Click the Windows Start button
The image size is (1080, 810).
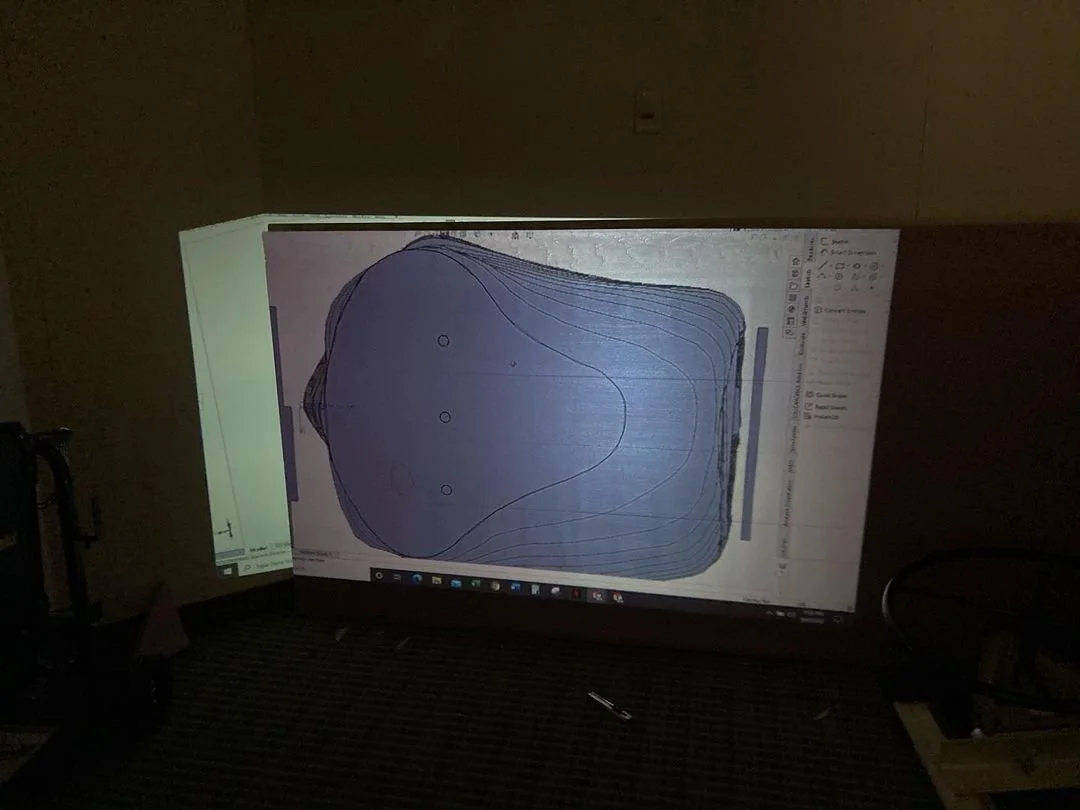tap(228, 570)
